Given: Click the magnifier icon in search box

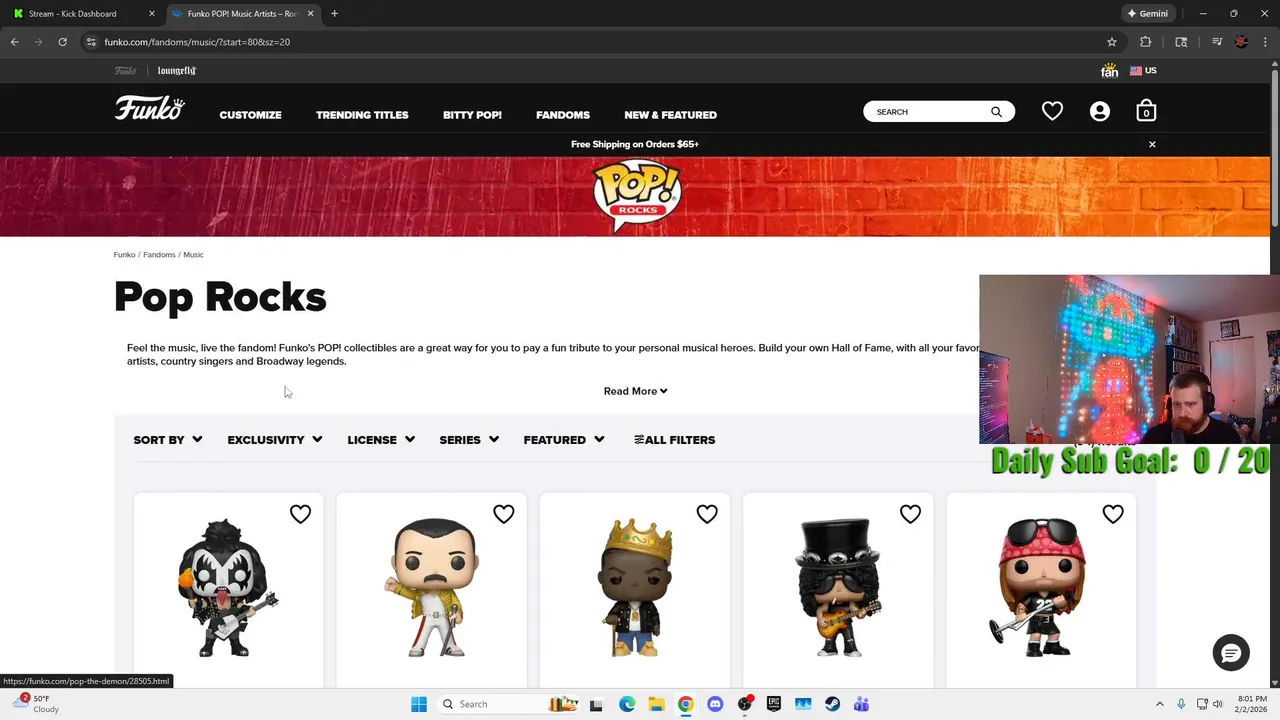Looking at the screenshot, I should [x=996, y=112].
